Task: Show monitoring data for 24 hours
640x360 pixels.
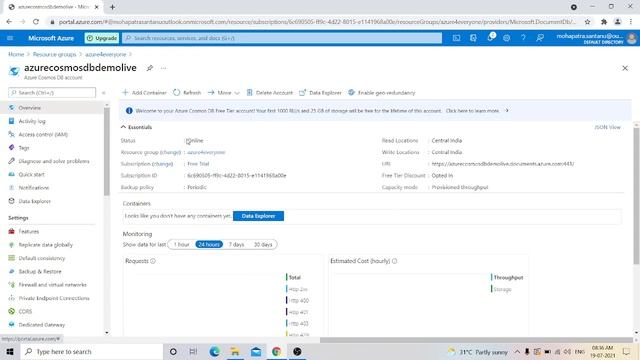Action: [x=209, y=244]
